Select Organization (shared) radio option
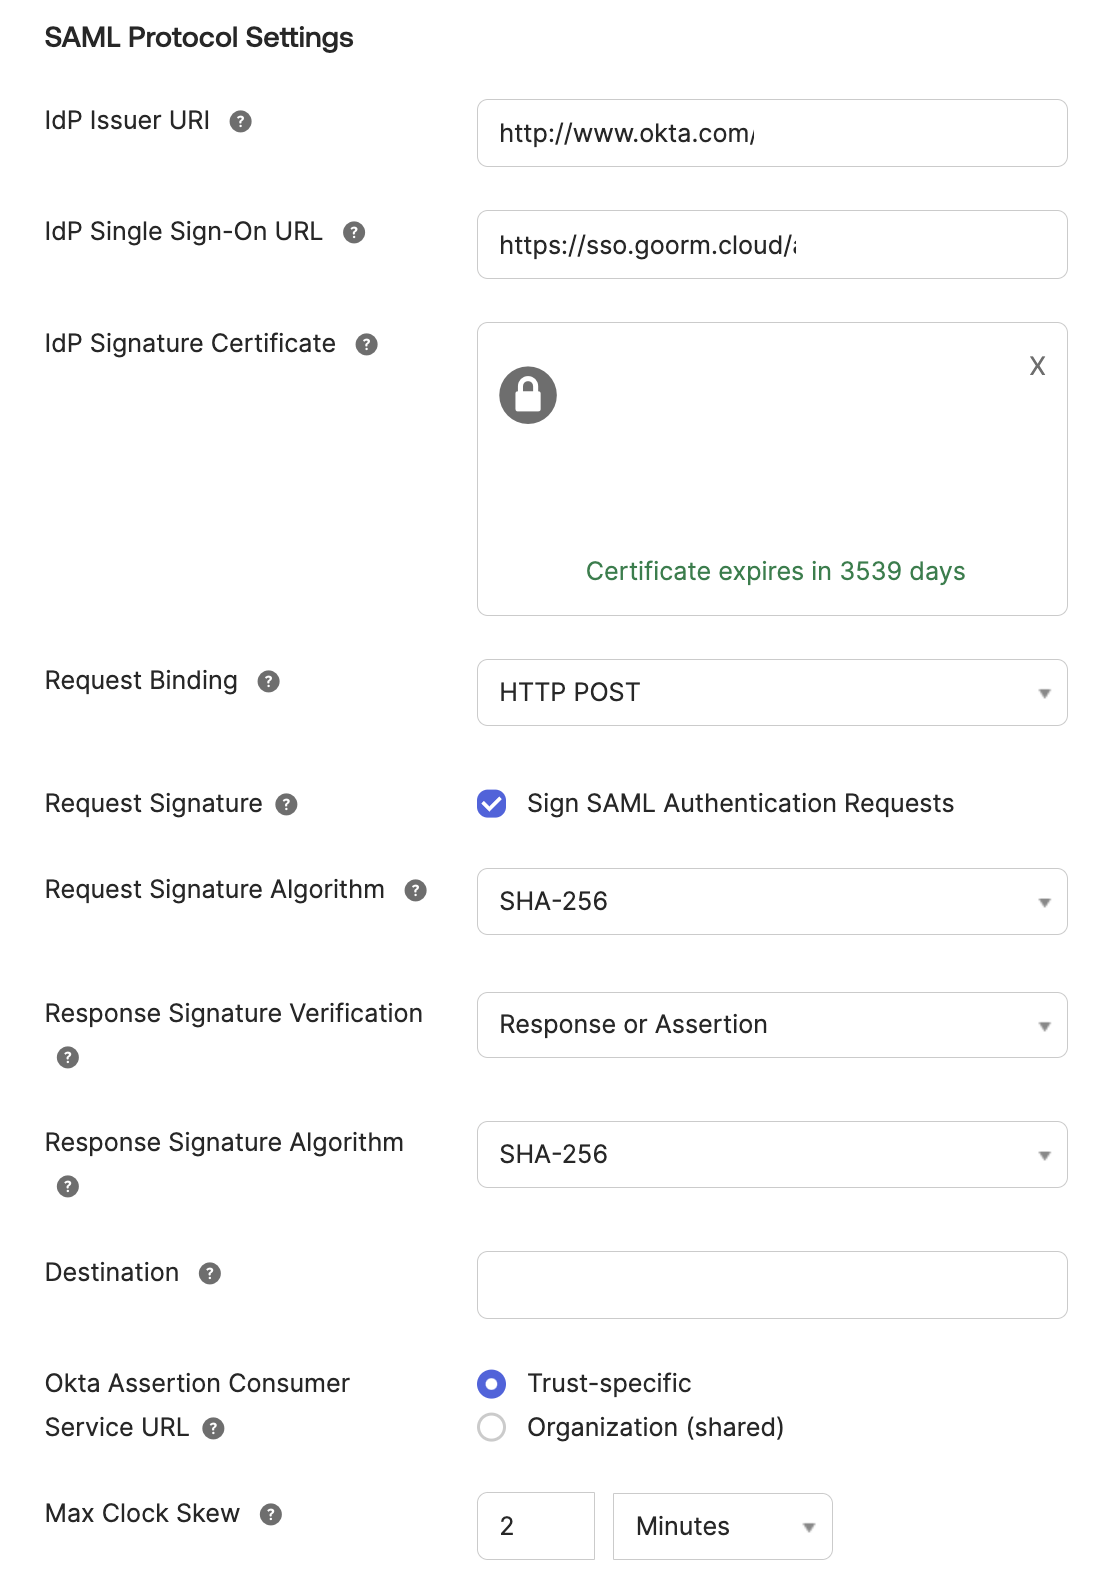Screen dimensions: 1112x1582 [x=492, y=1427]
